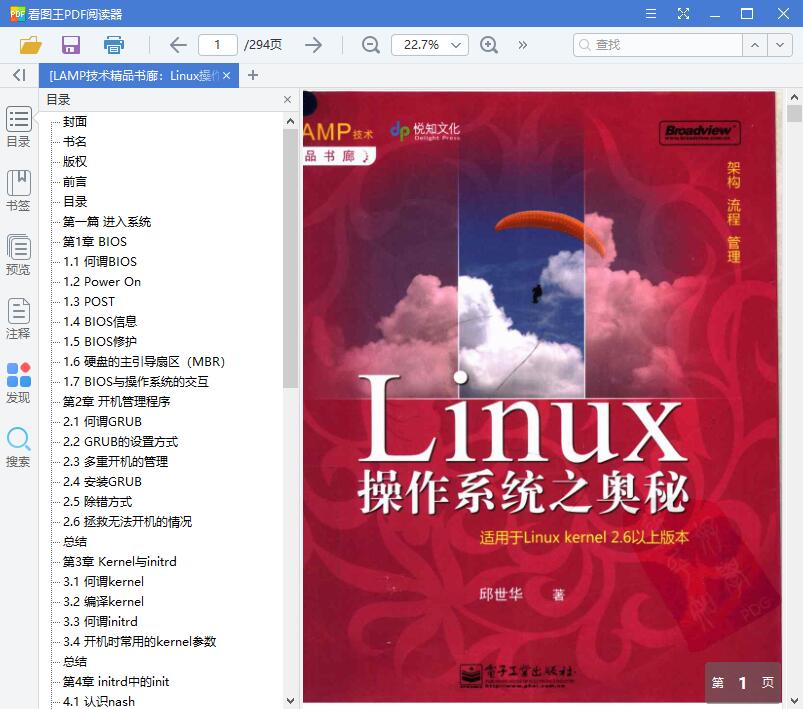This screenshot has width=803, height=709.
Task: Collapse the sidebar panel arrow
Action: pos(19,75)
